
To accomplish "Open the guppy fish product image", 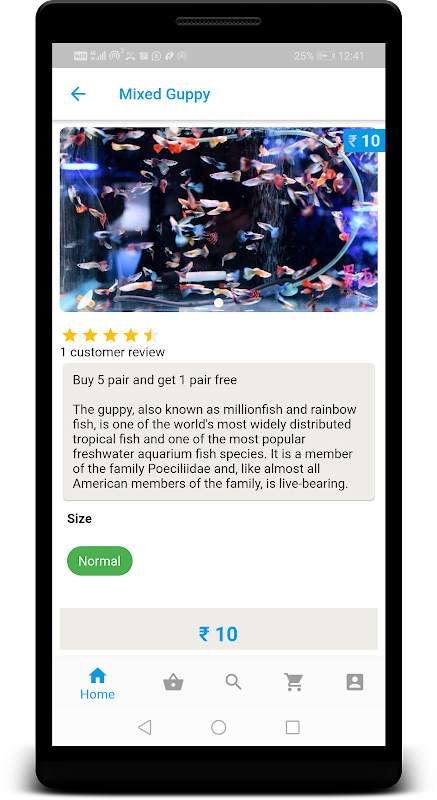I will click(219, 219).
